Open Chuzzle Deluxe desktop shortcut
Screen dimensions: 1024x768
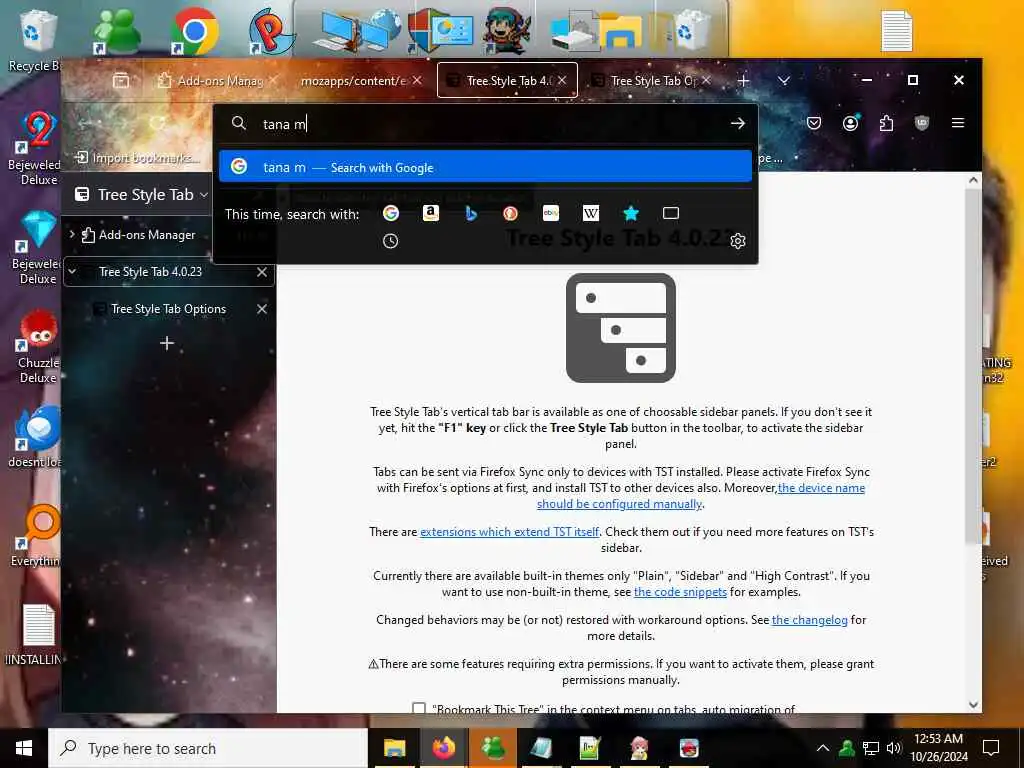coord(39,347)
